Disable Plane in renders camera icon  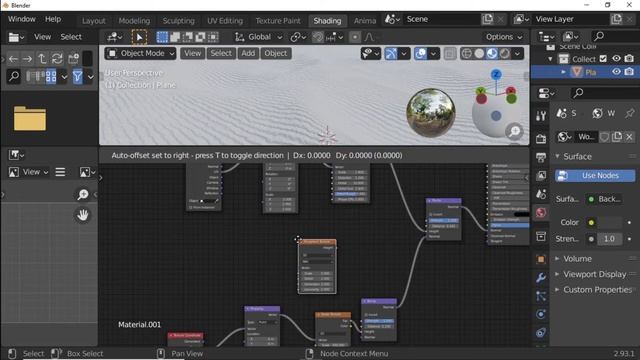[629, 72]
